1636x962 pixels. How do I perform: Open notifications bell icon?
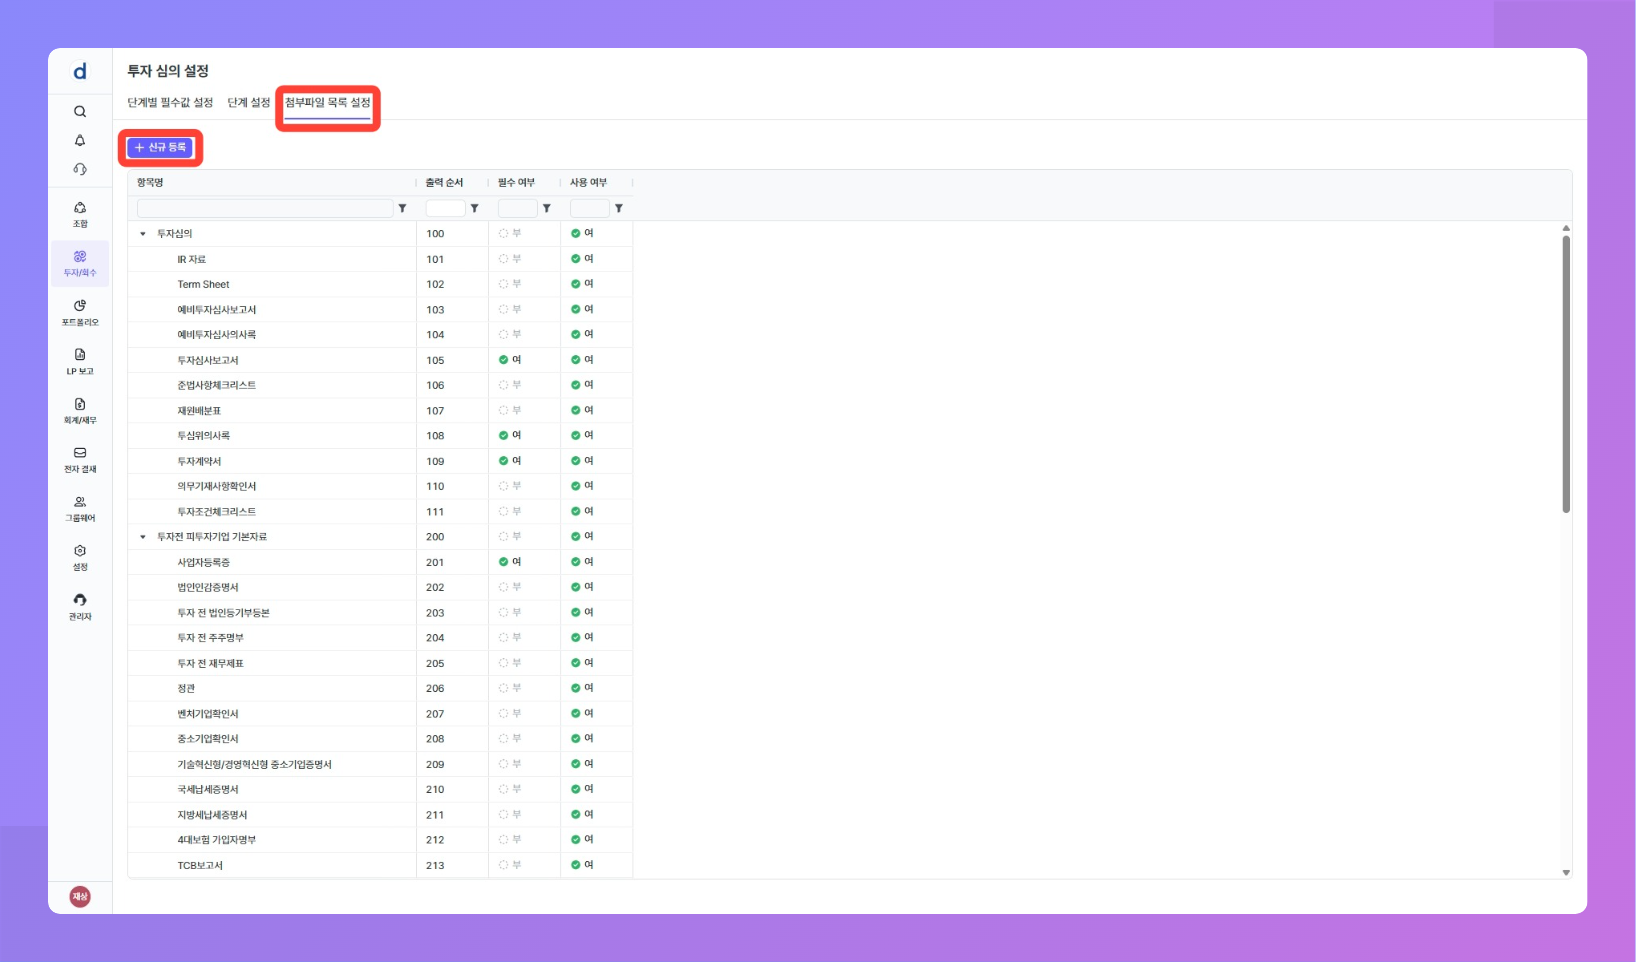coord(80,141)
